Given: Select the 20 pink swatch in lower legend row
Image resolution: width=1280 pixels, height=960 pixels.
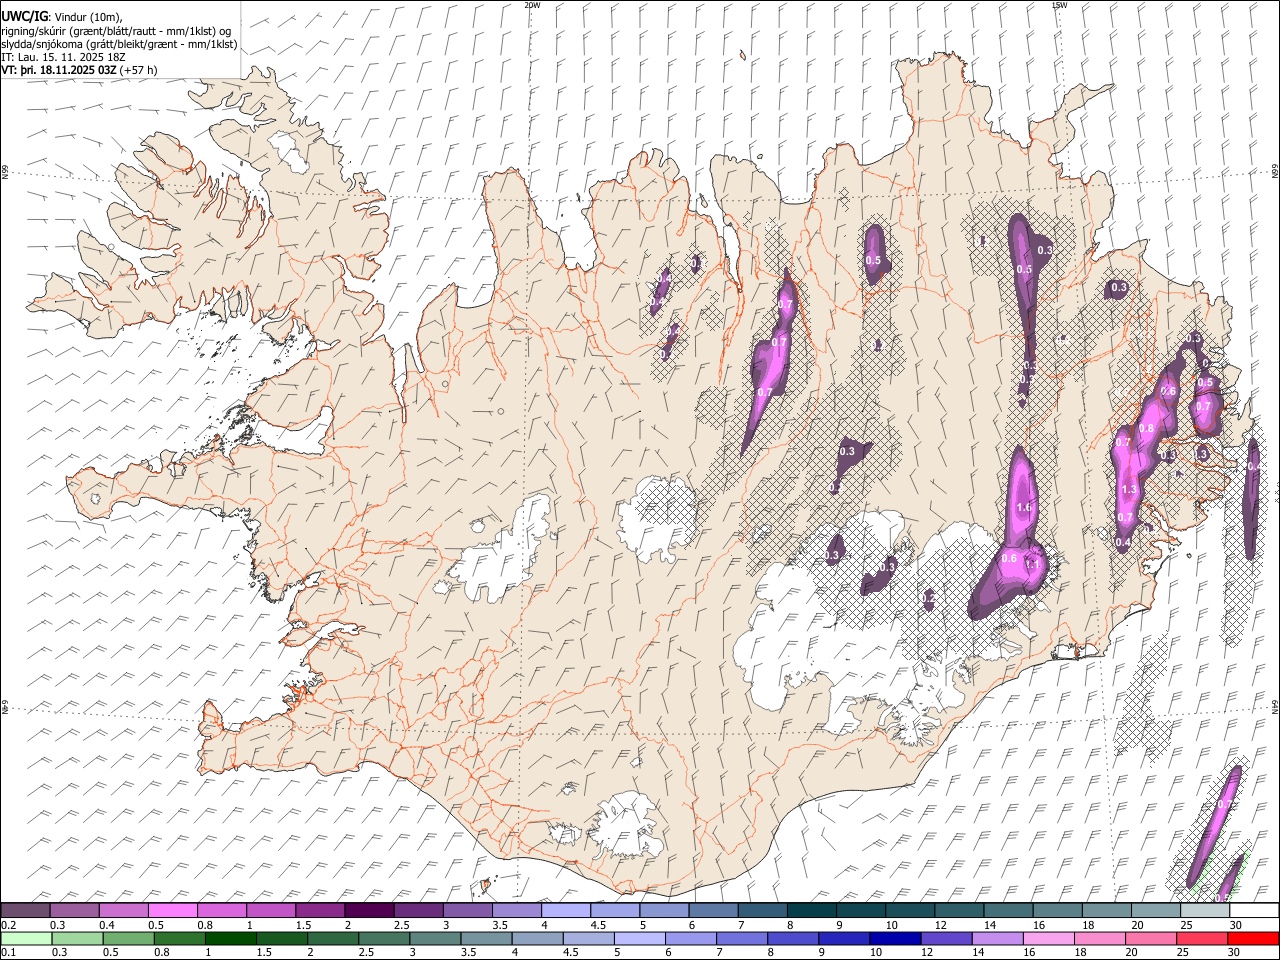Looking at the screenshot, I should coord(1149,939).
